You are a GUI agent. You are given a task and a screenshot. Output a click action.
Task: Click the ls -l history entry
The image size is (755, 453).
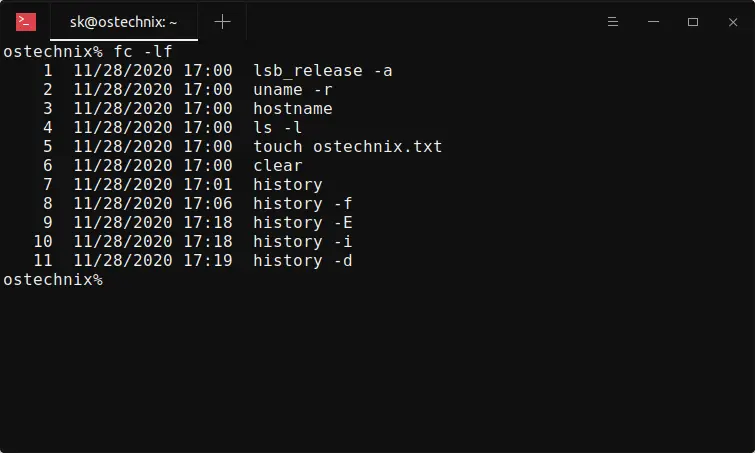click(277, 128)
